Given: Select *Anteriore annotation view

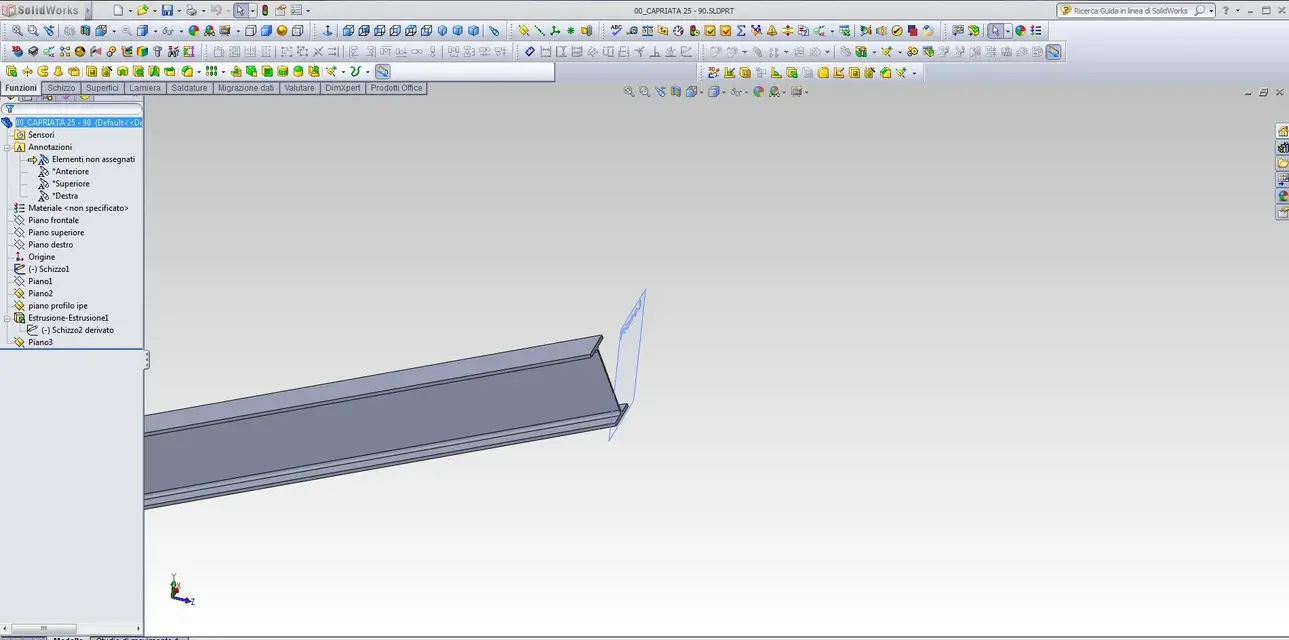Looking at the screenshot, I should [70, 172].
